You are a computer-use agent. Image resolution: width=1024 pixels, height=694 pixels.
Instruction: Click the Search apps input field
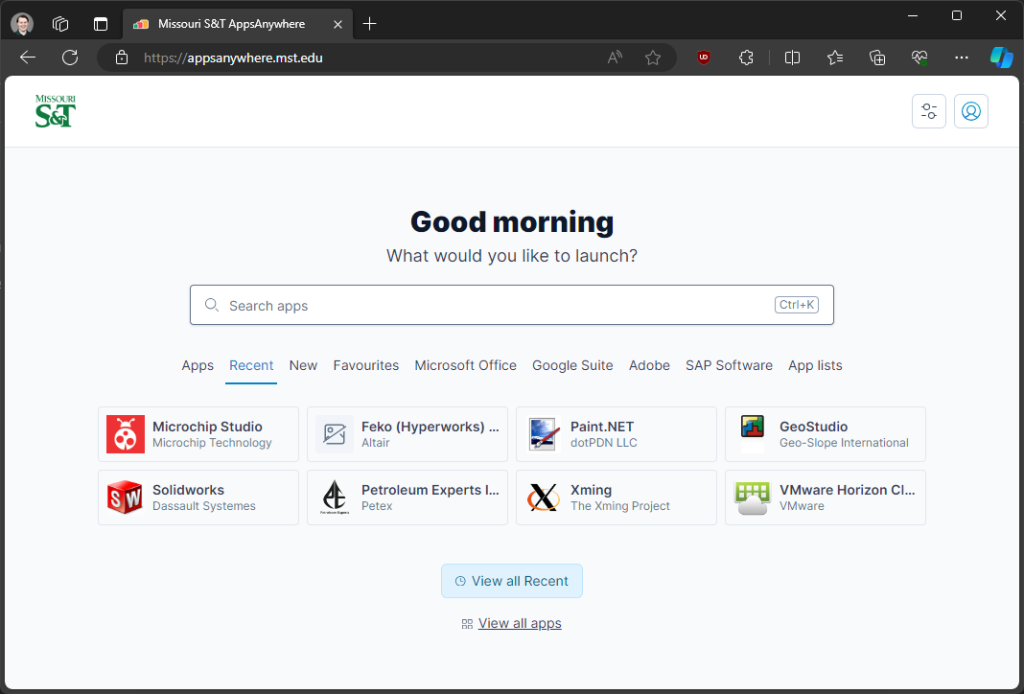512,305
